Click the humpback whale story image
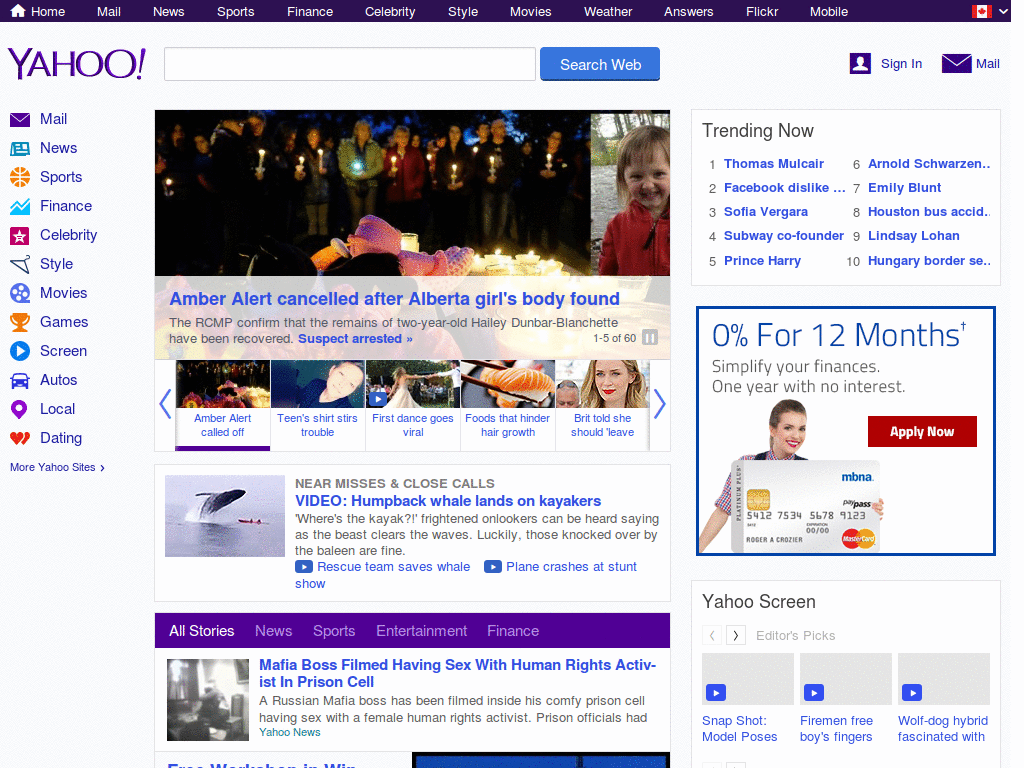This screenshot has height=768, width=1024. [x=225, y=516]
